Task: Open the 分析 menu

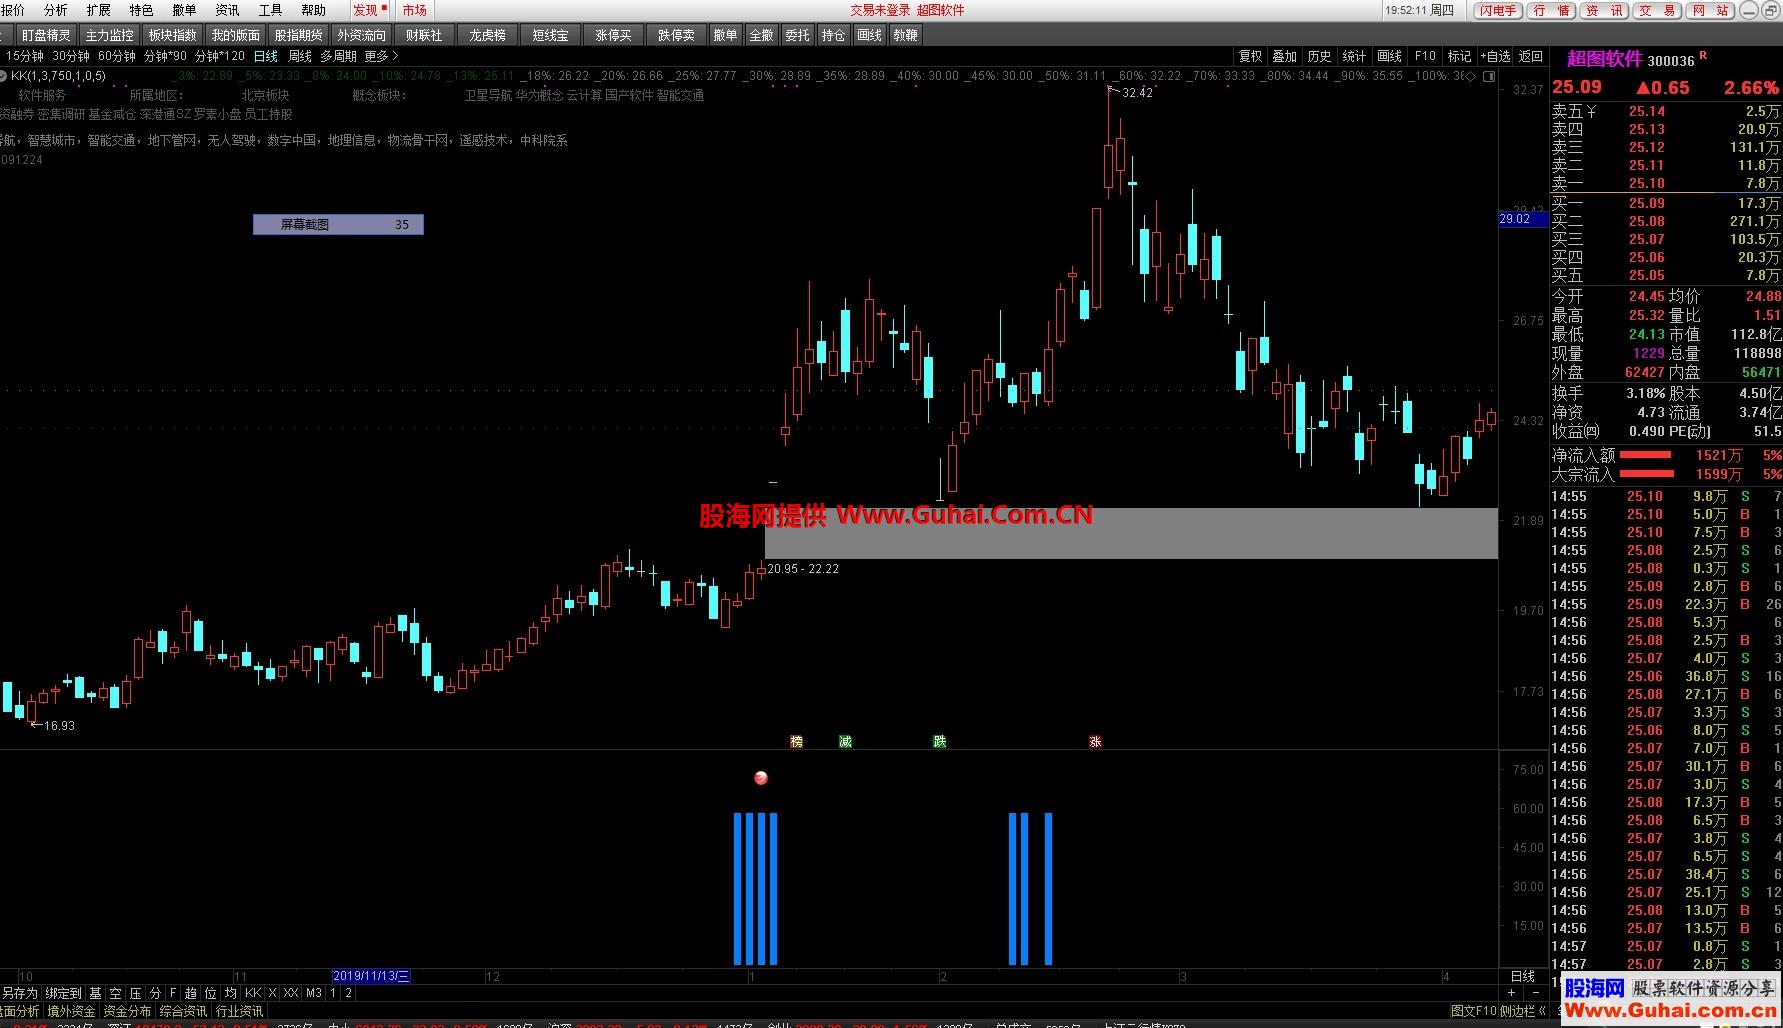Action: tap(56, 10)
